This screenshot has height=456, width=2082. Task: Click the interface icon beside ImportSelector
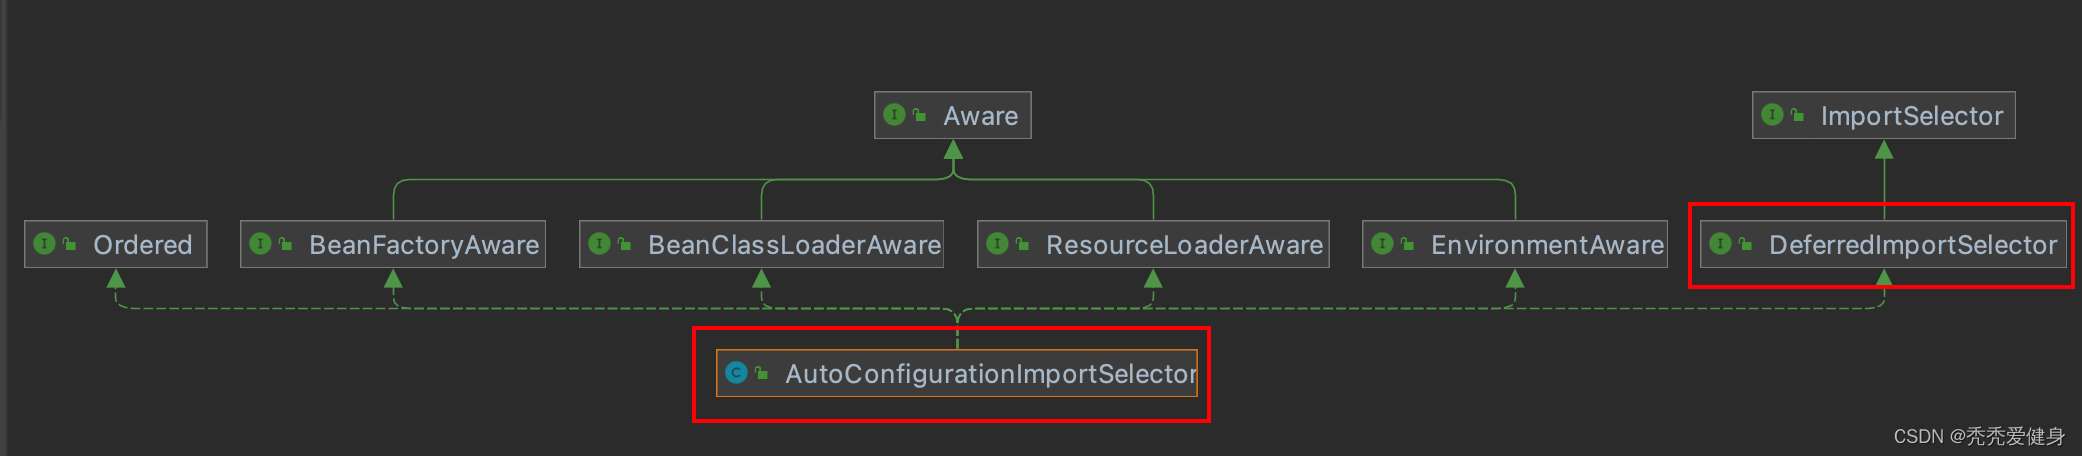click(1772, 115)
